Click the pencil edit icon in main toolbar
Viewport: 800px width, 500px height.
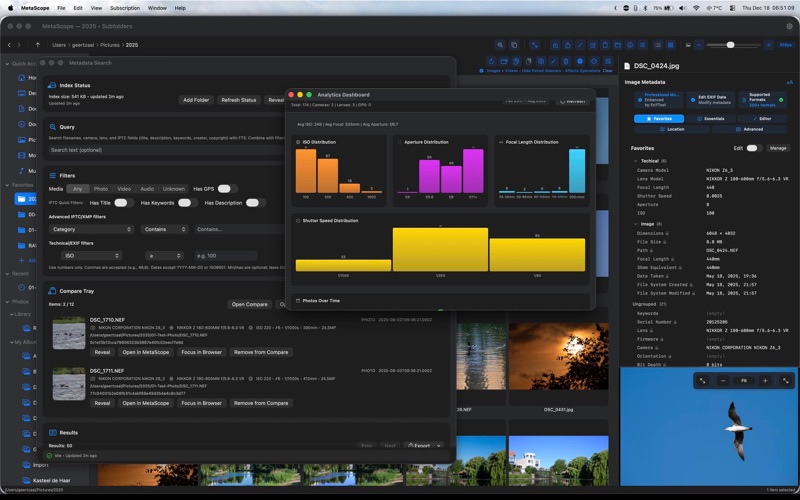[580, 45]
